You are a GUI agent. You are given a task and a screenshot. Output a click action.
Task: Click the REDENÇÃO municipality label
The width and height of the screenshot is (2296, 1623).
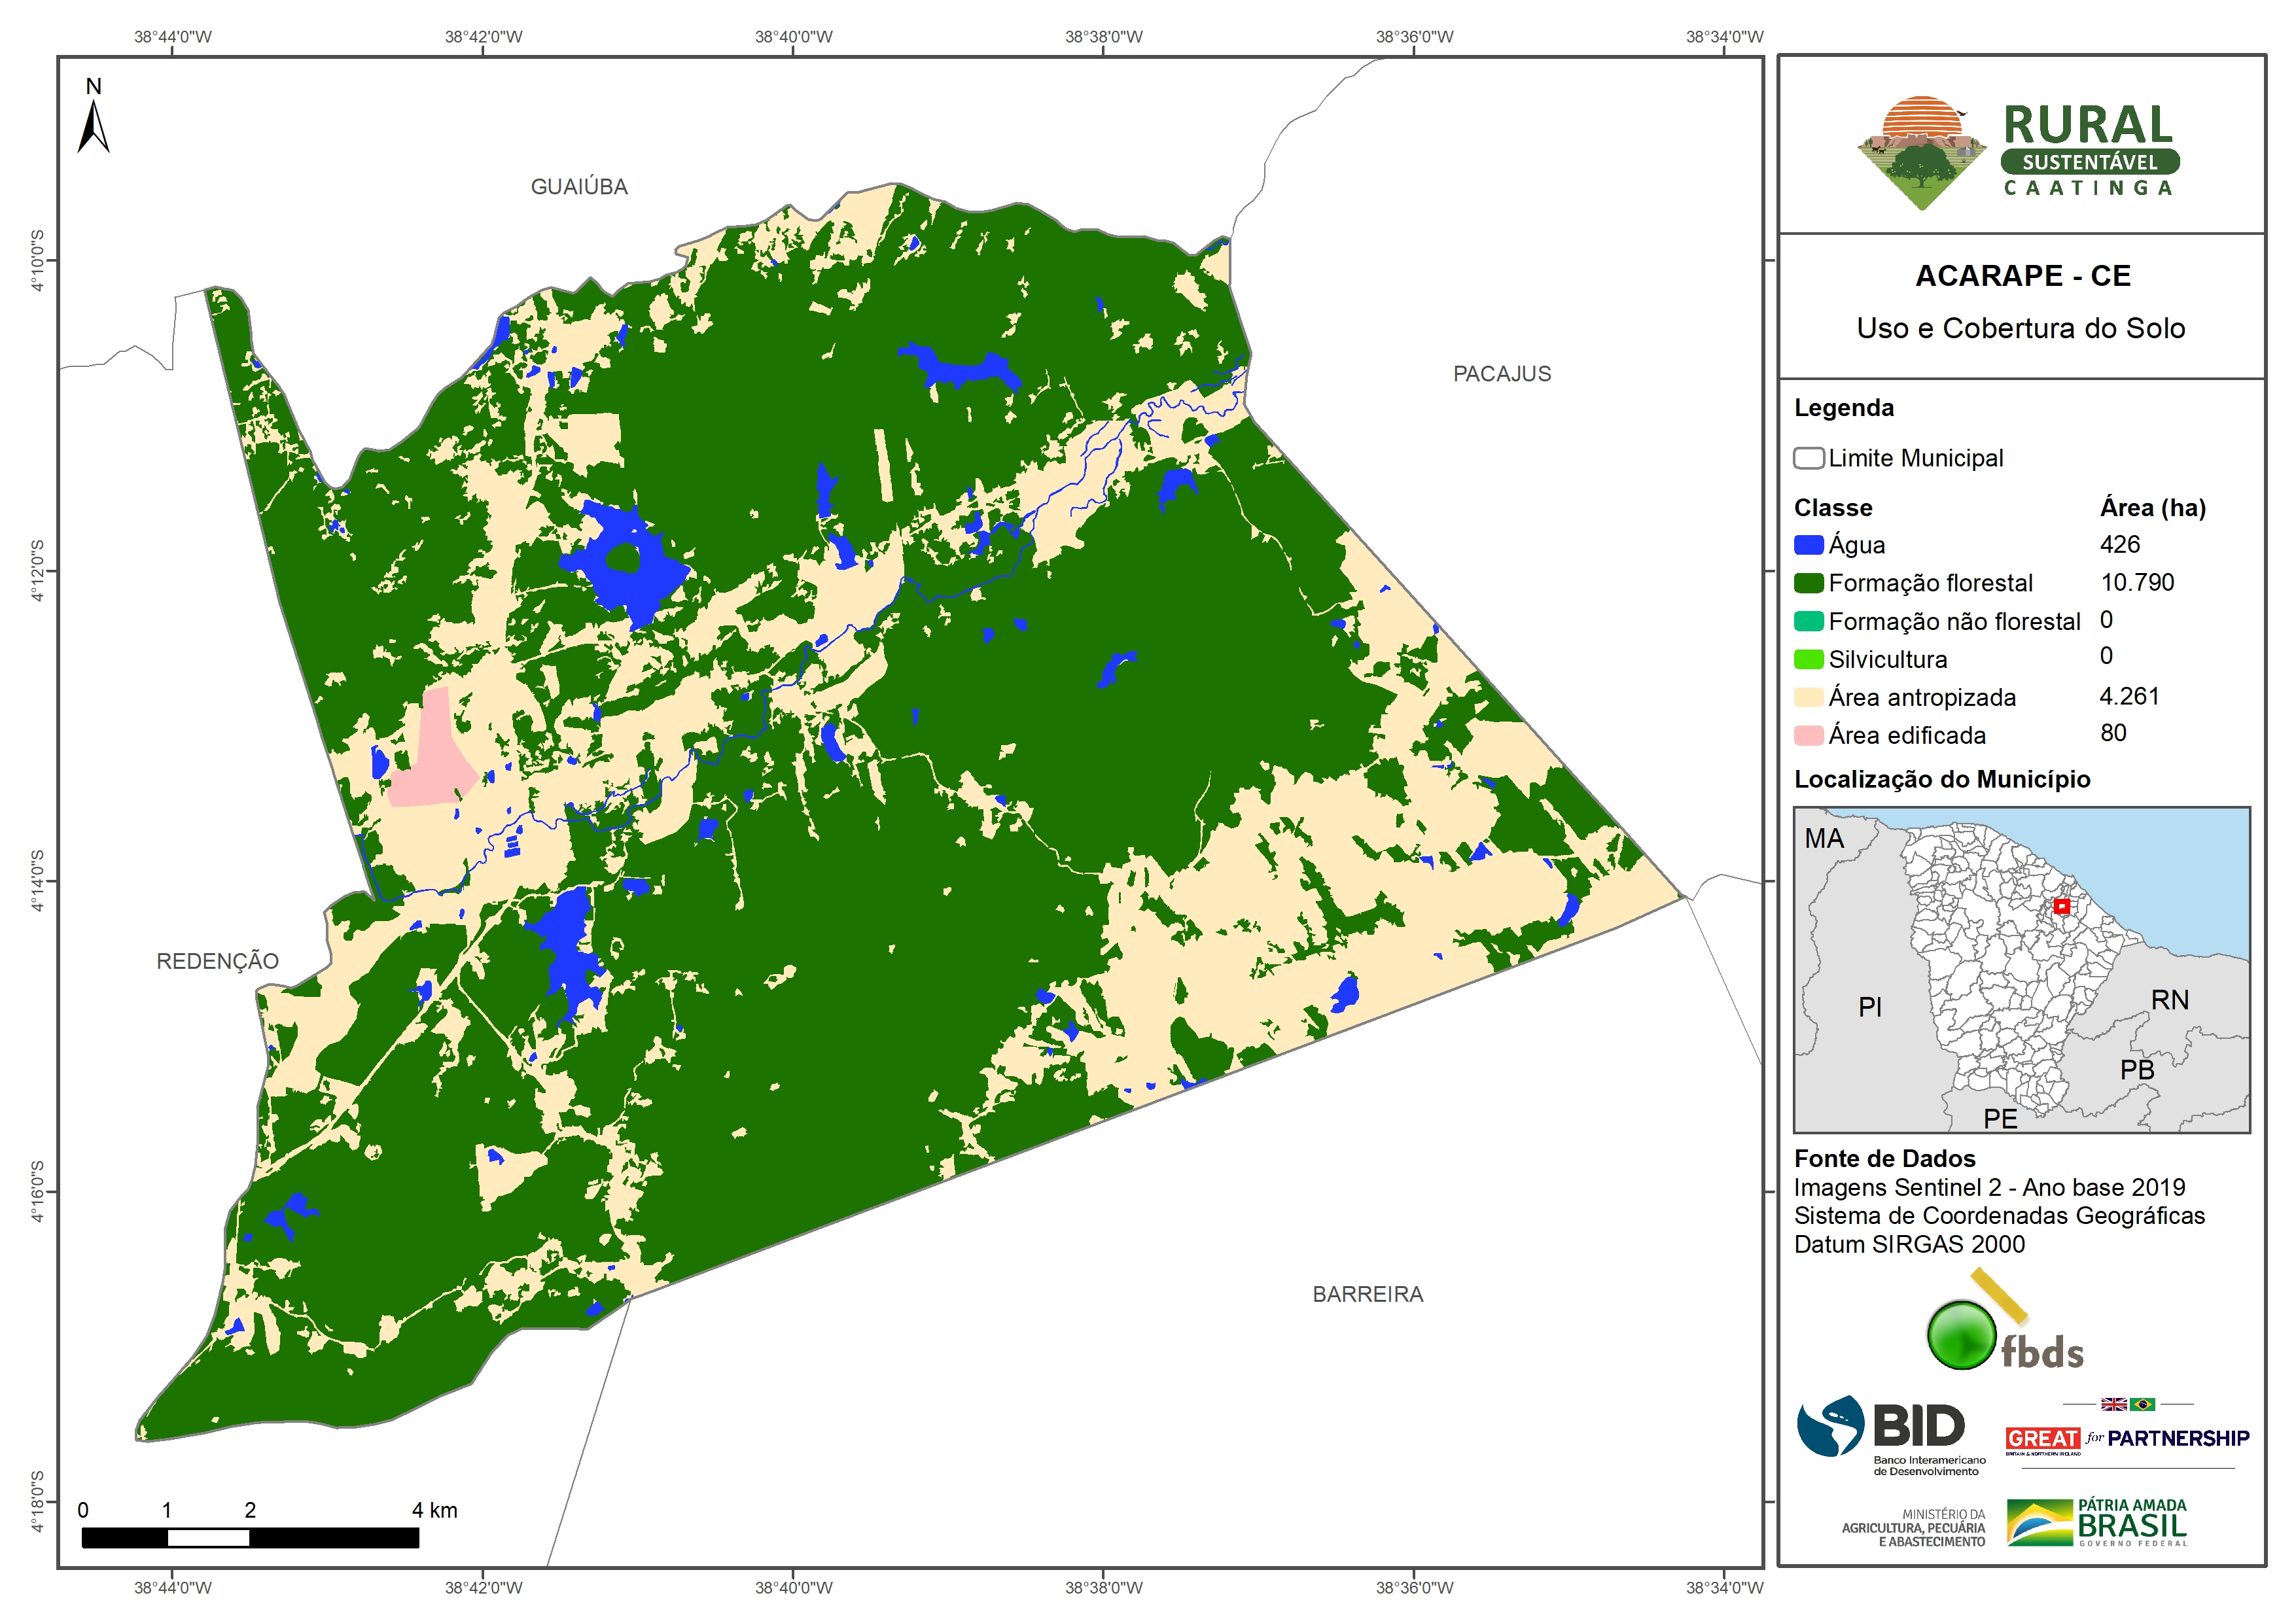coord(217,961)
